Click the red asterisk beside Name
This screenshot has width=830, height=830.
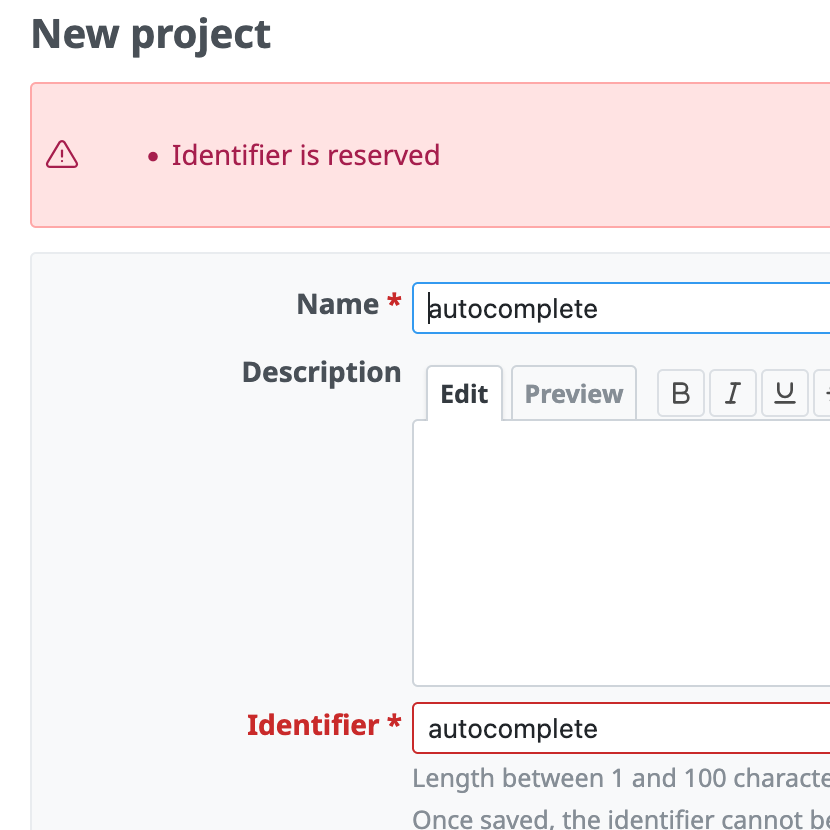[x=394, y=303]
